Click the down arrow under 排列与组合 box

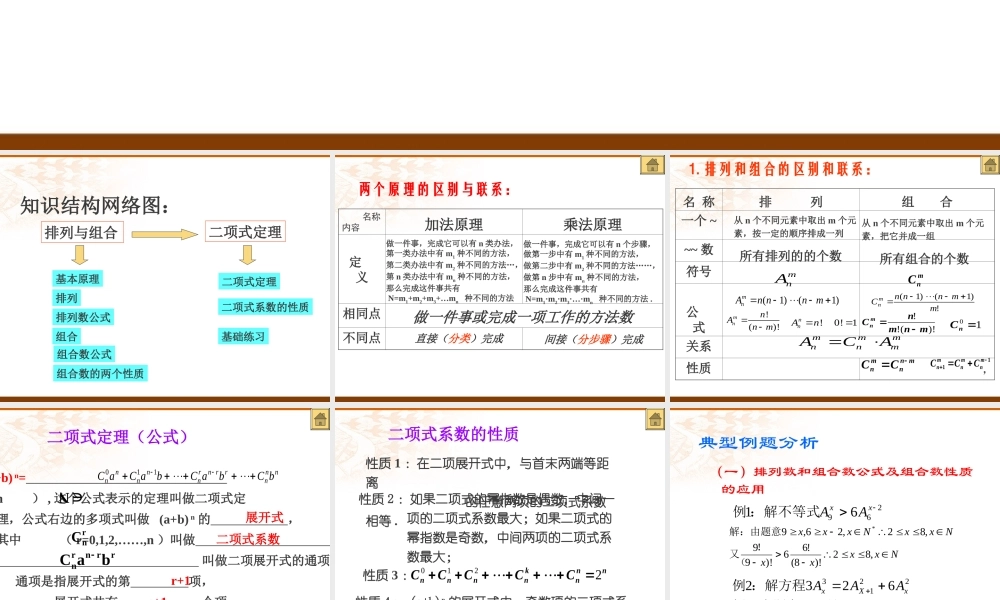80,255
